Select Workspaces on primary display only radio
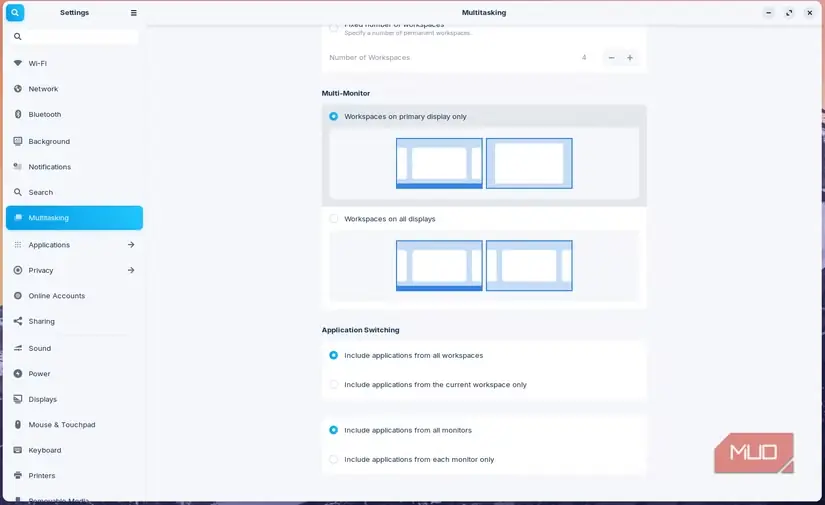The width and height of the screenshot is (825, 505). click(x=334, y=116)
